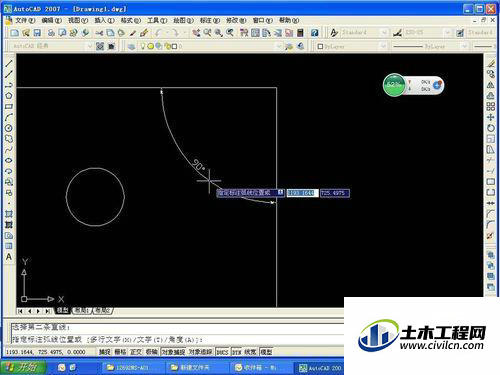Toggle 对象捕捉 (Object Snap) in status bar
Viewport: 500px width, 375px height.
173,352
